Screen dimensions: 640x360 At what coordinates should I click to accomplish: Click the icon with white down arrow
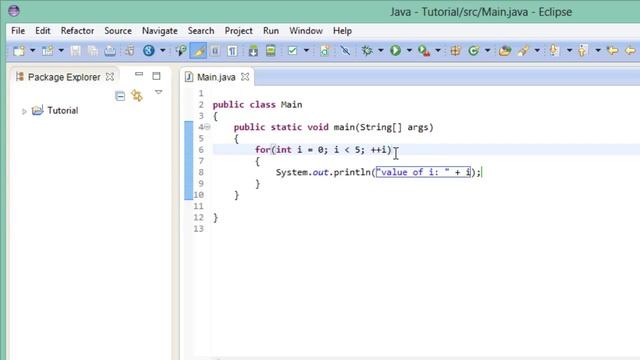(x=253, y=51)
